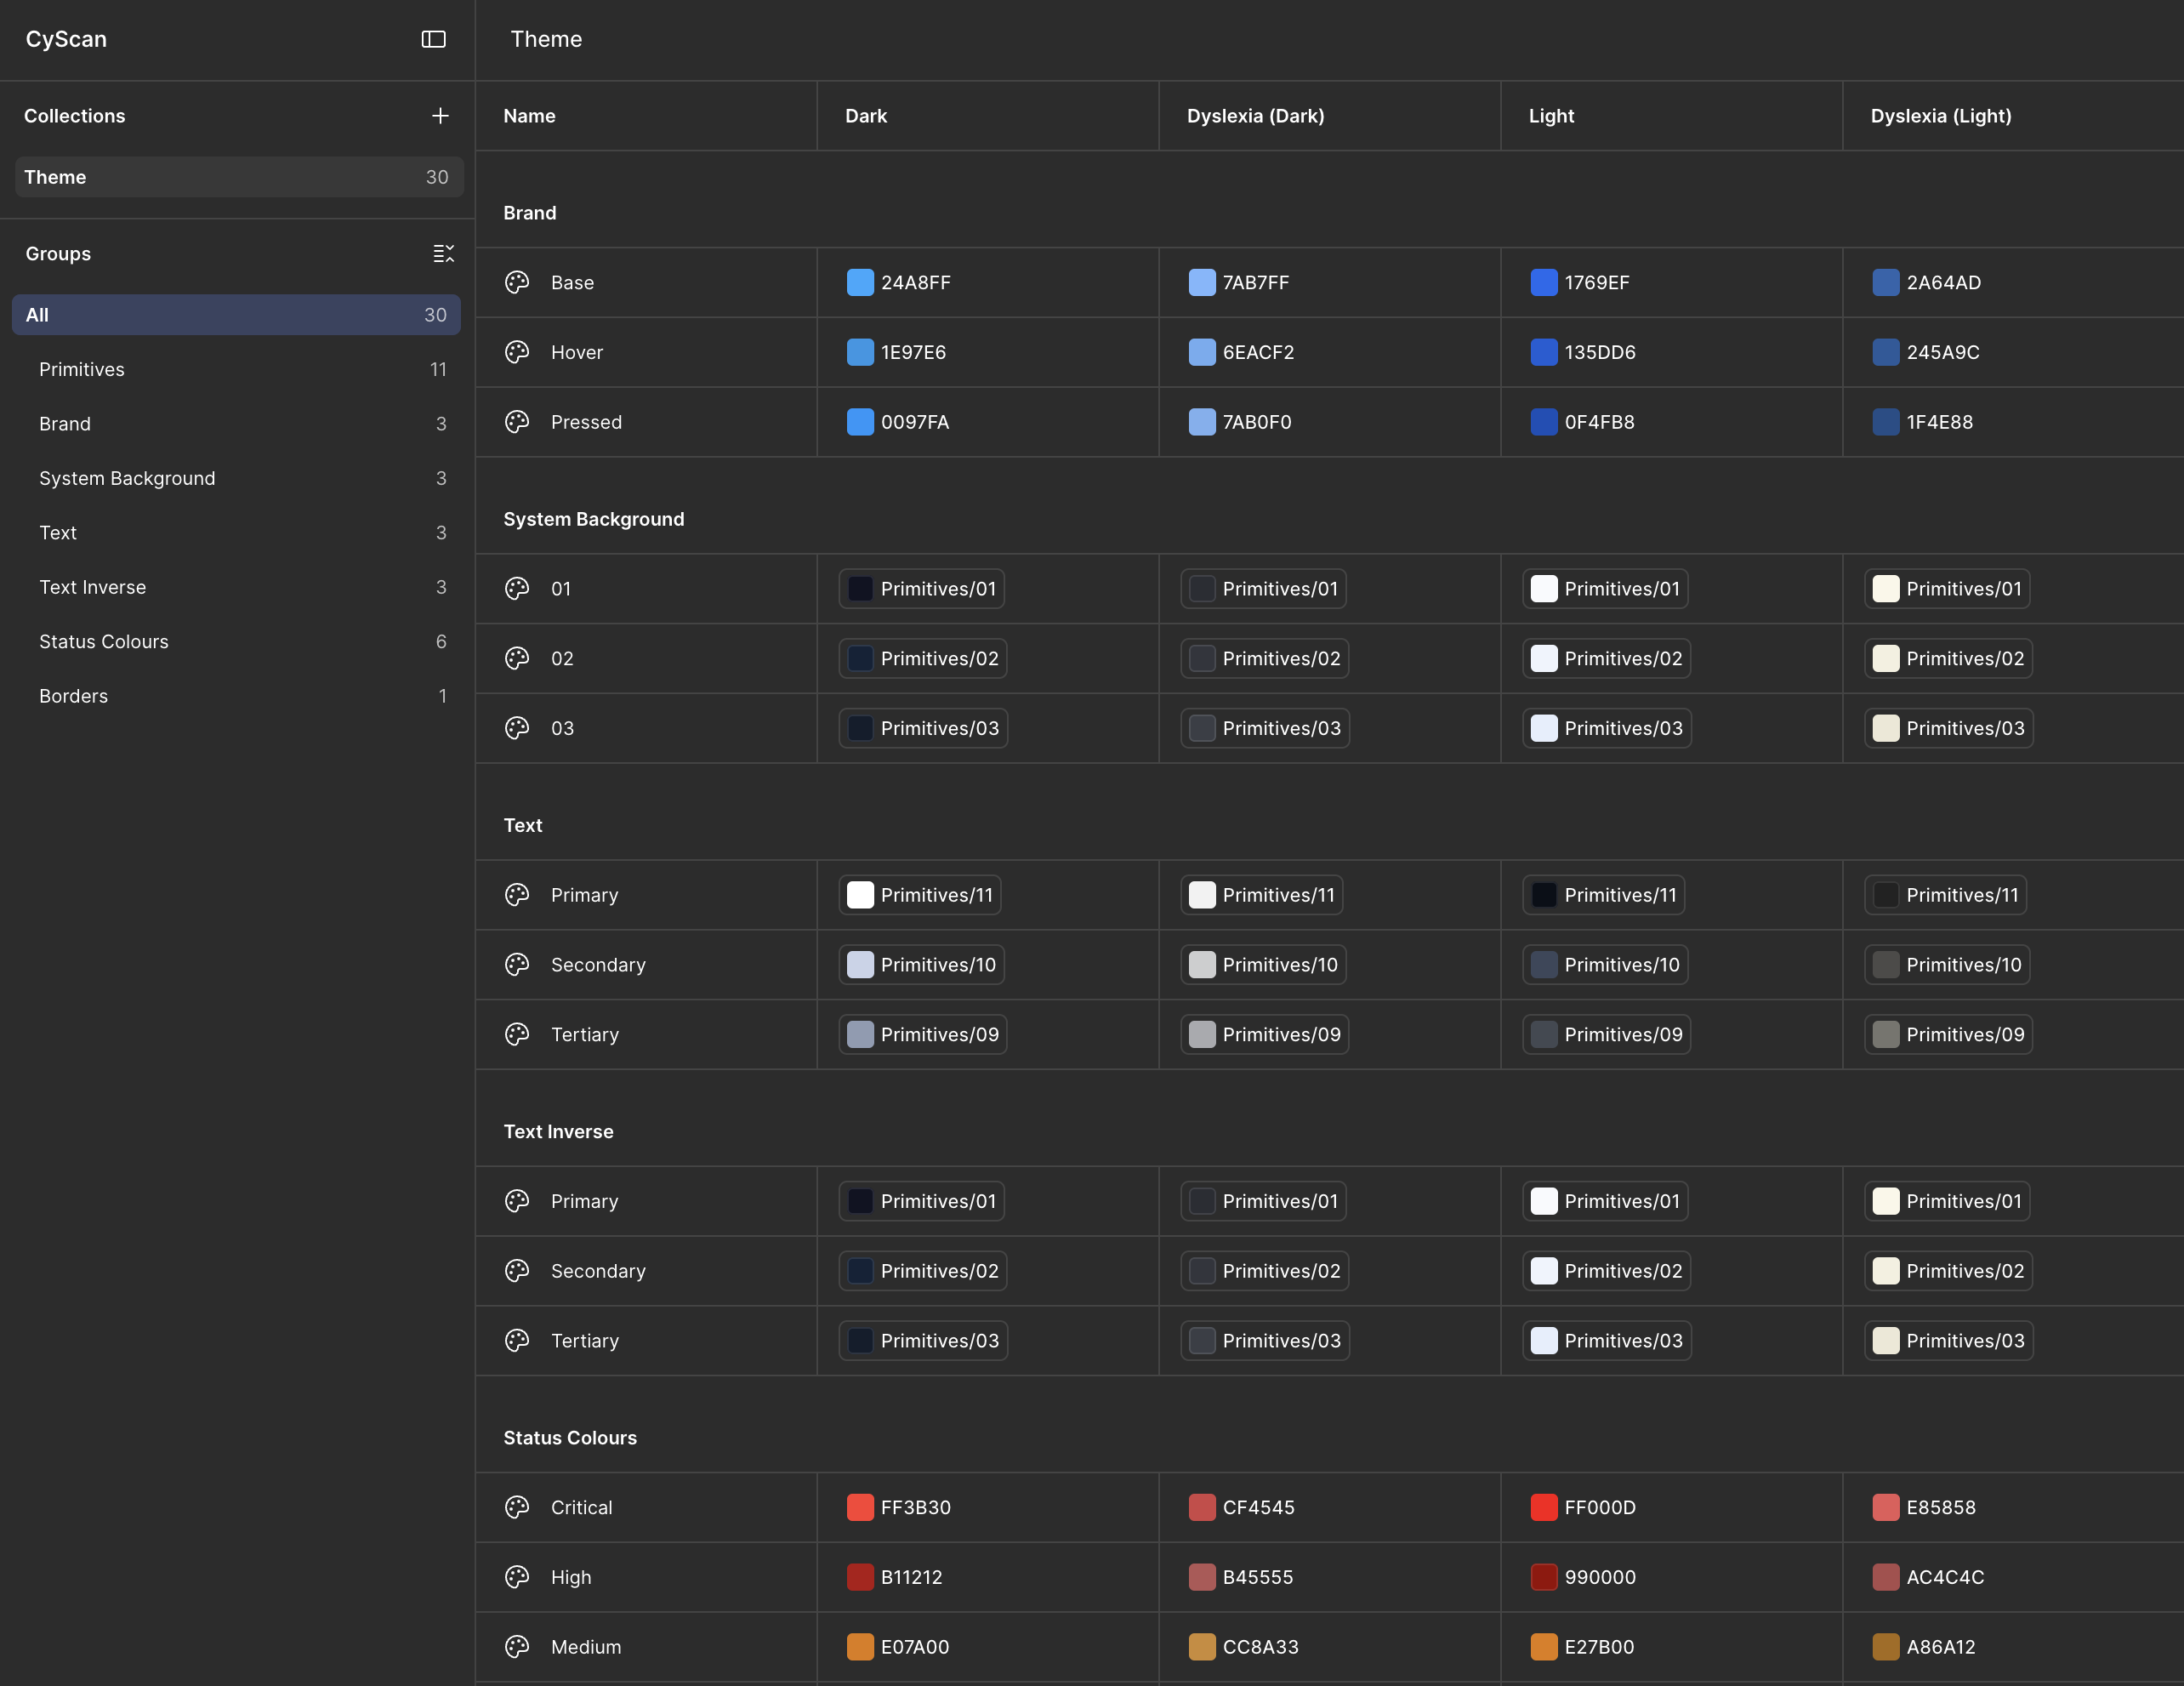Click the palette icon in System Background 03 row
The height and width of the screenshot is (1686, 2184).
(x=517, y=729)
